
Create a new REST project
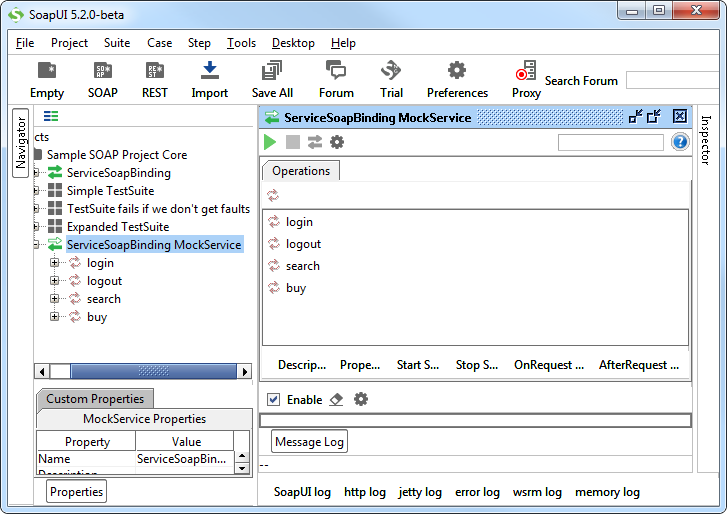[x=154, y=80]
